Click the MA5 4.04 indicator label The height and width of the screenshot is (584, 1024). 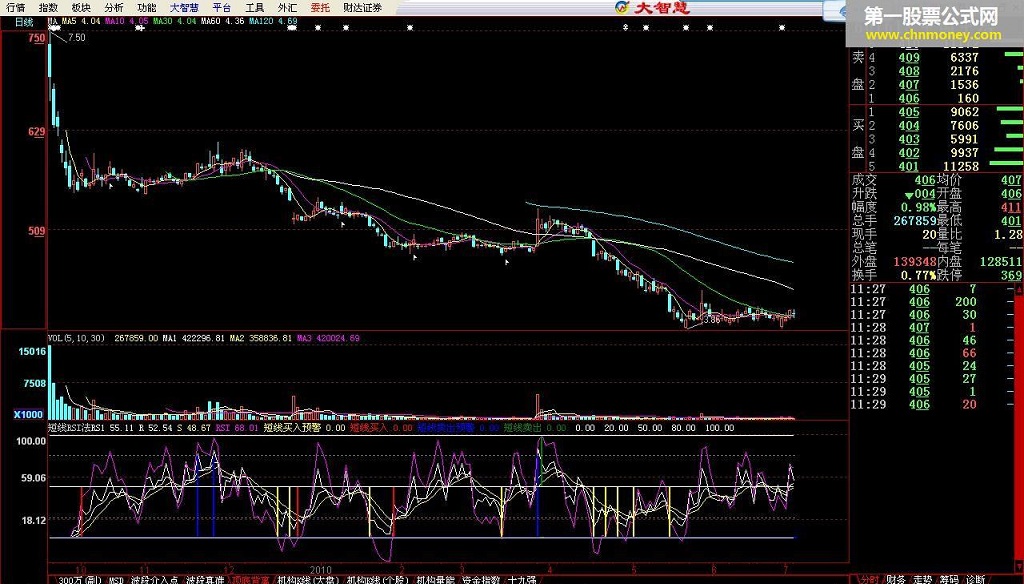tap(81, 22)
